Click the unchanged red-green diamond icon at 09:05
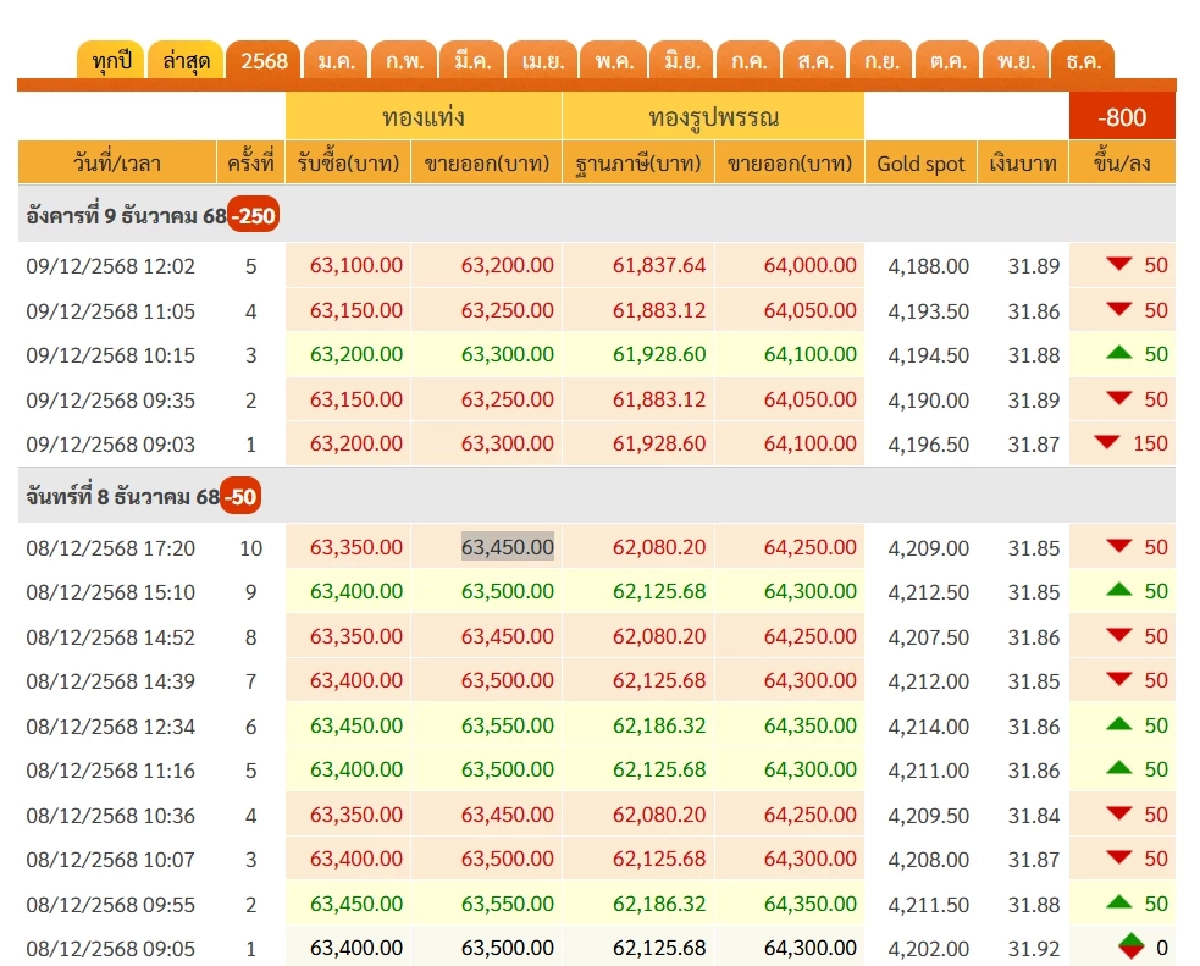This screenshot has width=1200, height=966. 1130,946
